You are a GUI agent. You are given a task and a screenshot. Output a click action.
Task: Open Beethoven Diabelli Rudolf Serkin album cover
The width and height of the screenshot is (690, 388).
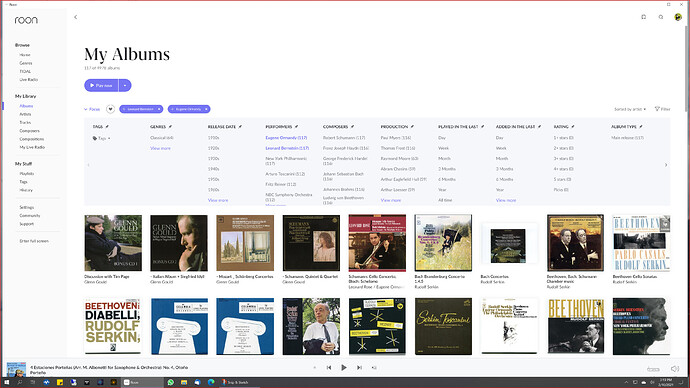[113, 326]
